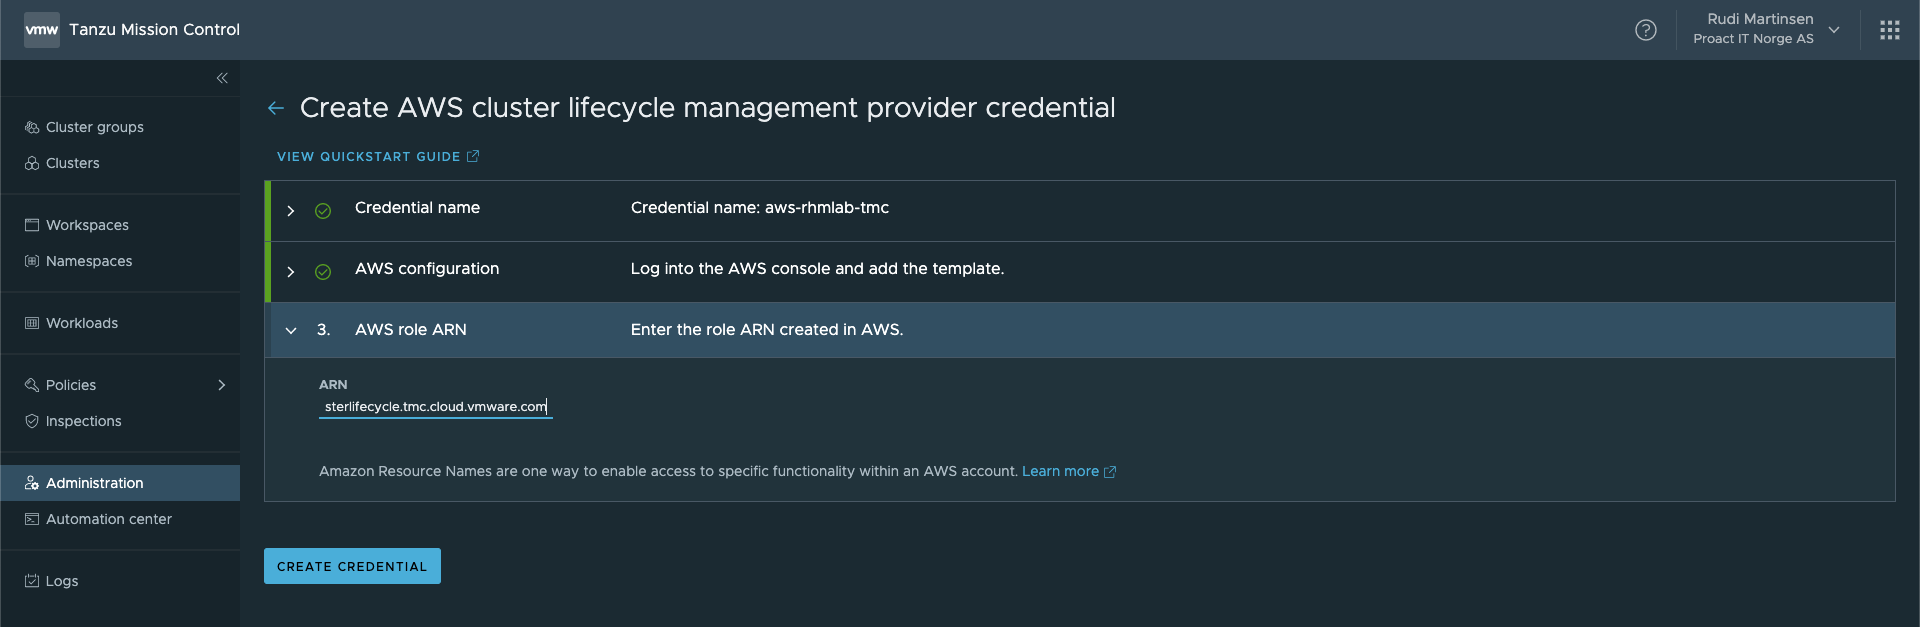Viewport: 1920px width, 627px height.
Task: Open Workspaces in the sidebar
Action: tap(87, 225)
